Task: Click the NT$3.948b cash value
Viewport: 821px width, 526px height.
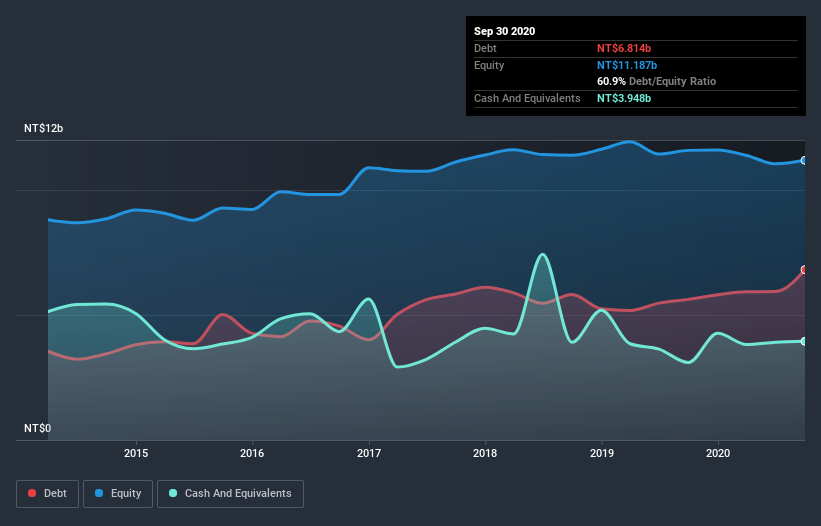Action: point(624,98)
